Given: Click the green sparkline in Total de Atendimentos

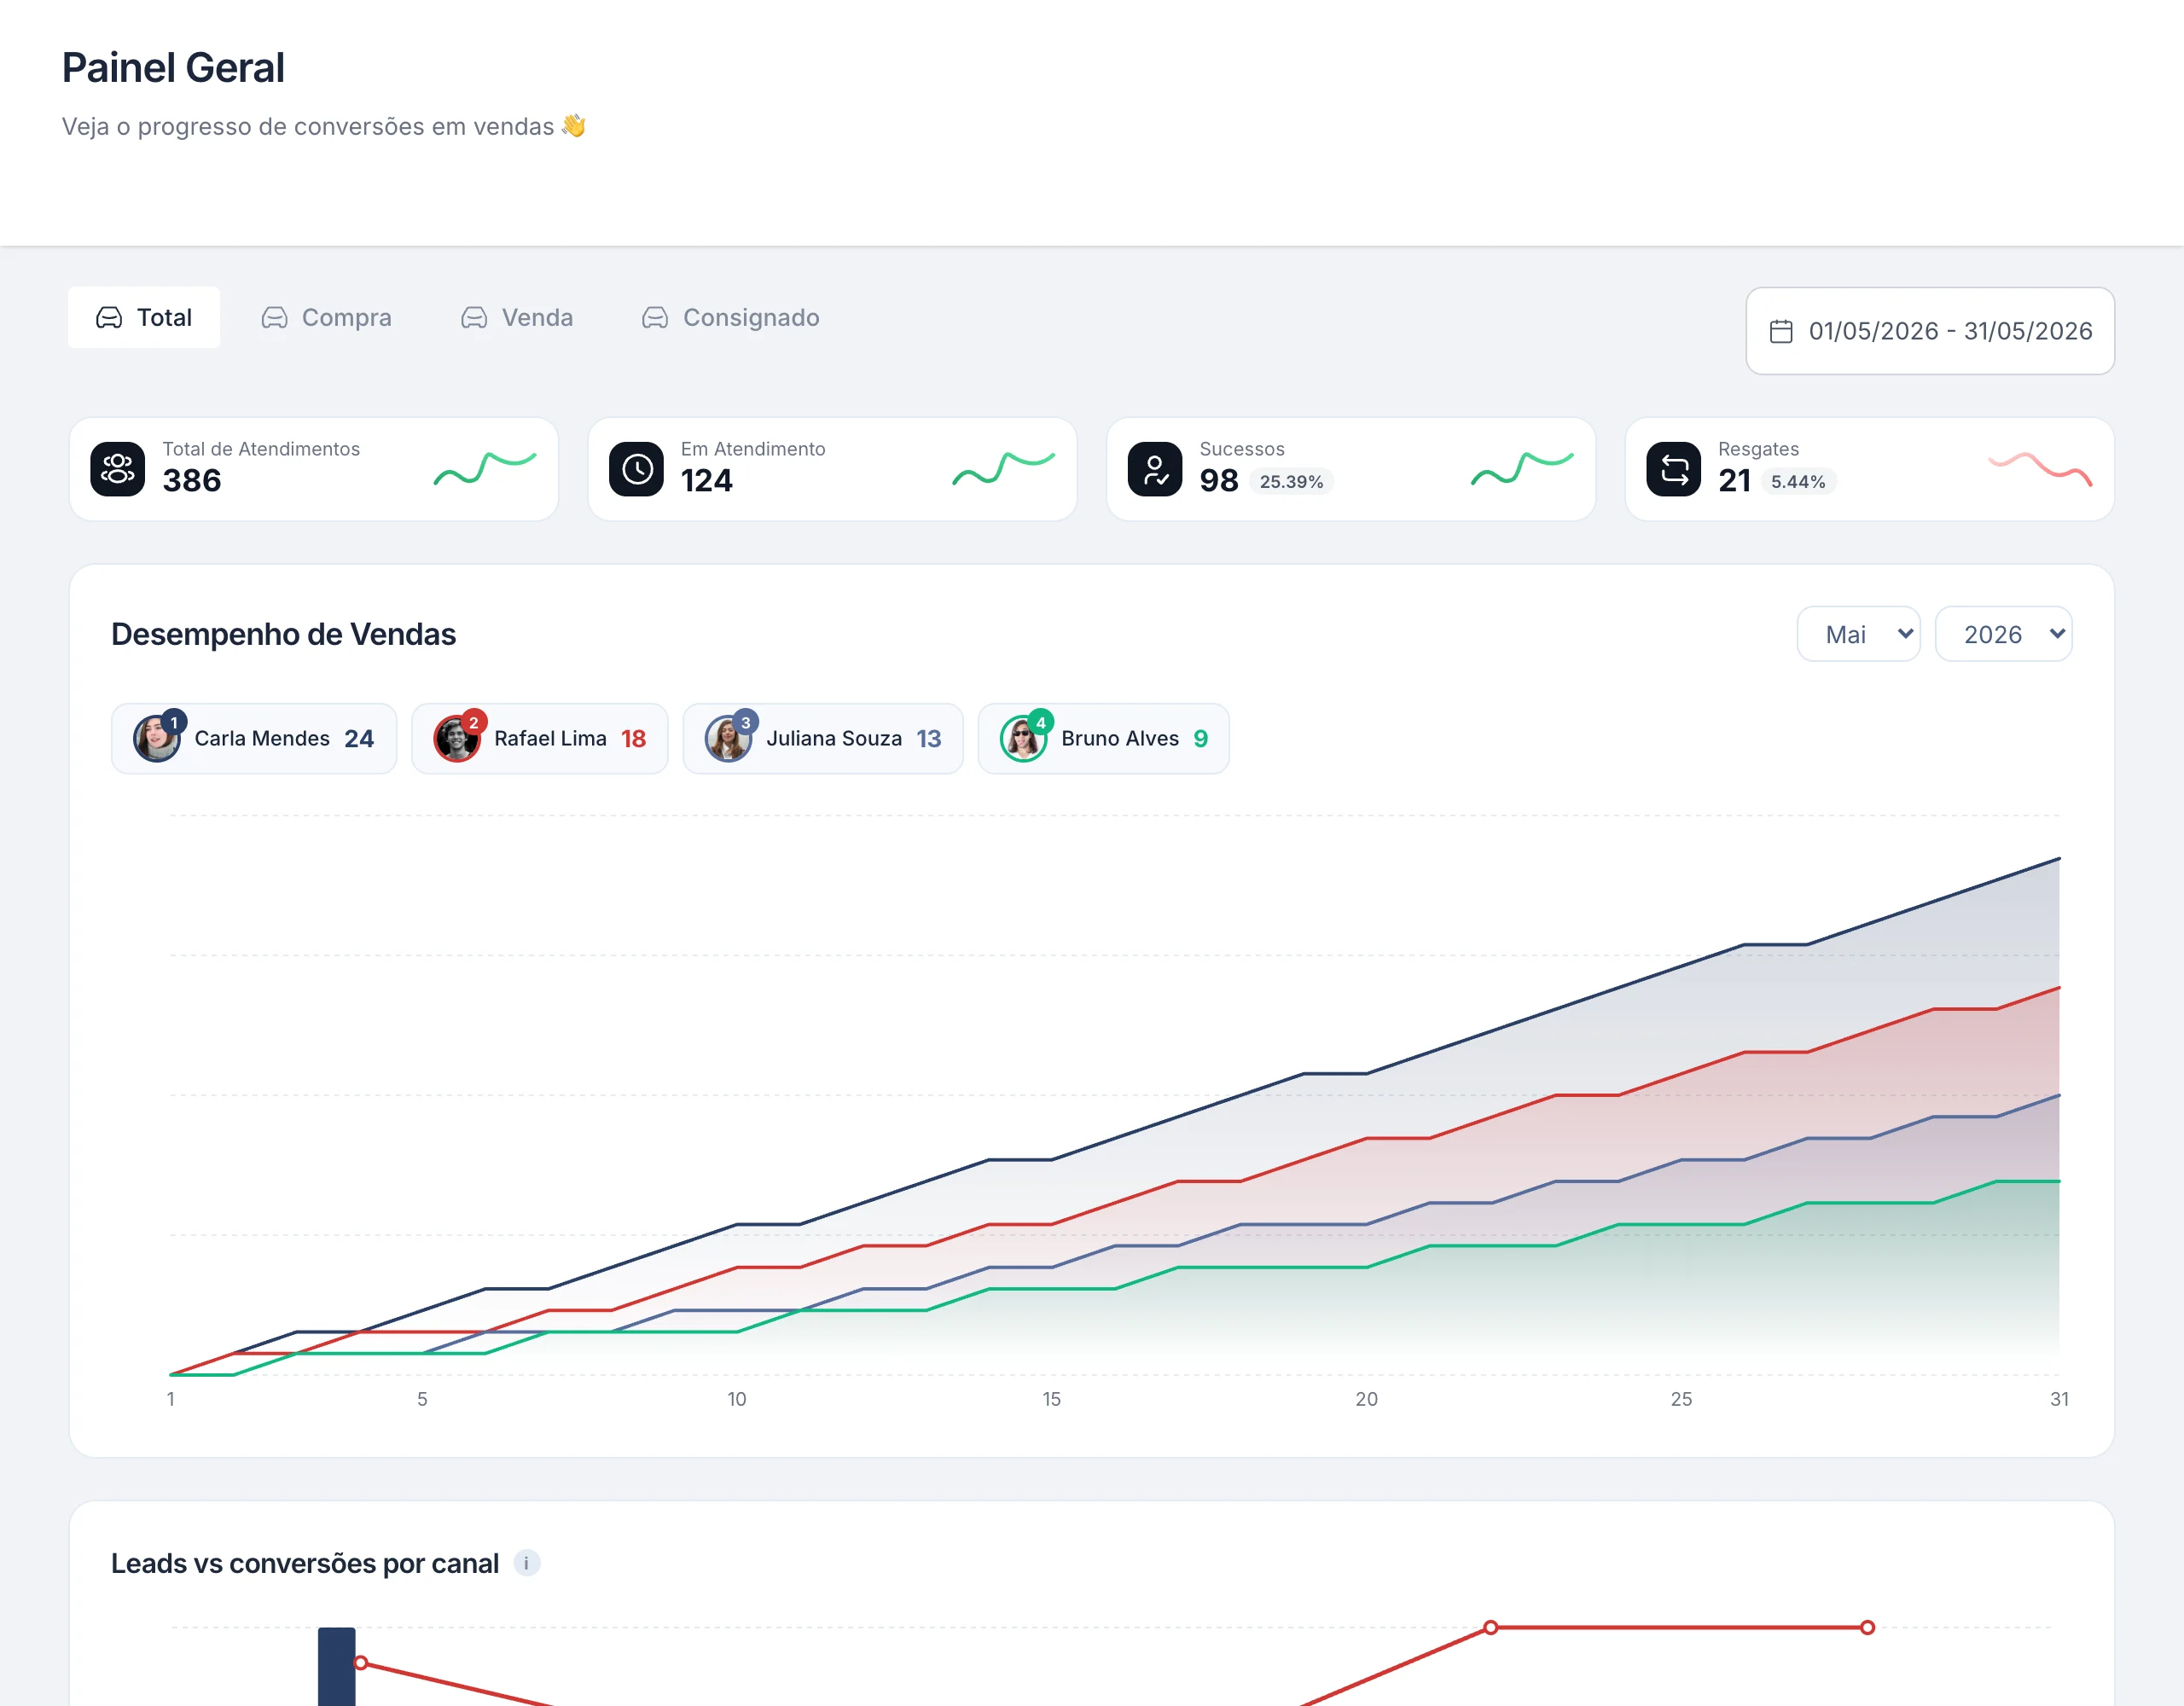Looking at the screenshot, I should coord(485,468).
